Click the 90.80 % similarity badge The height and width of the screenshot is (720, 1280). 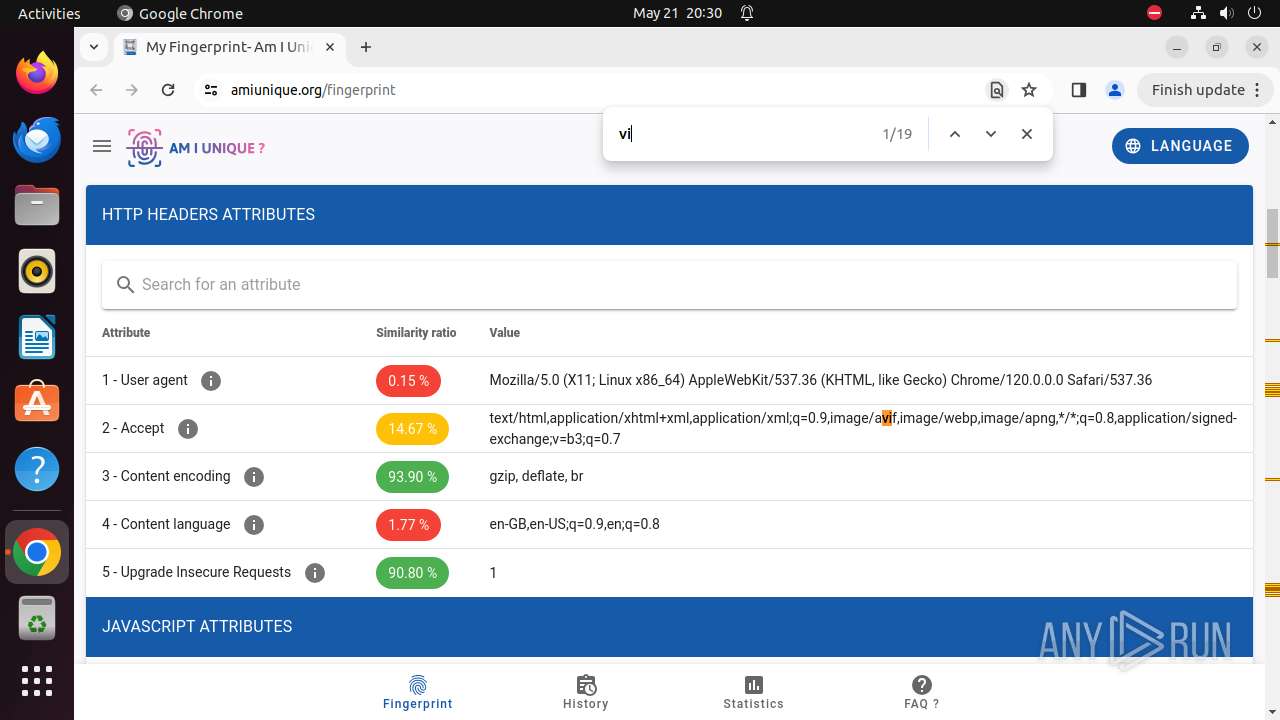[412, 573]
